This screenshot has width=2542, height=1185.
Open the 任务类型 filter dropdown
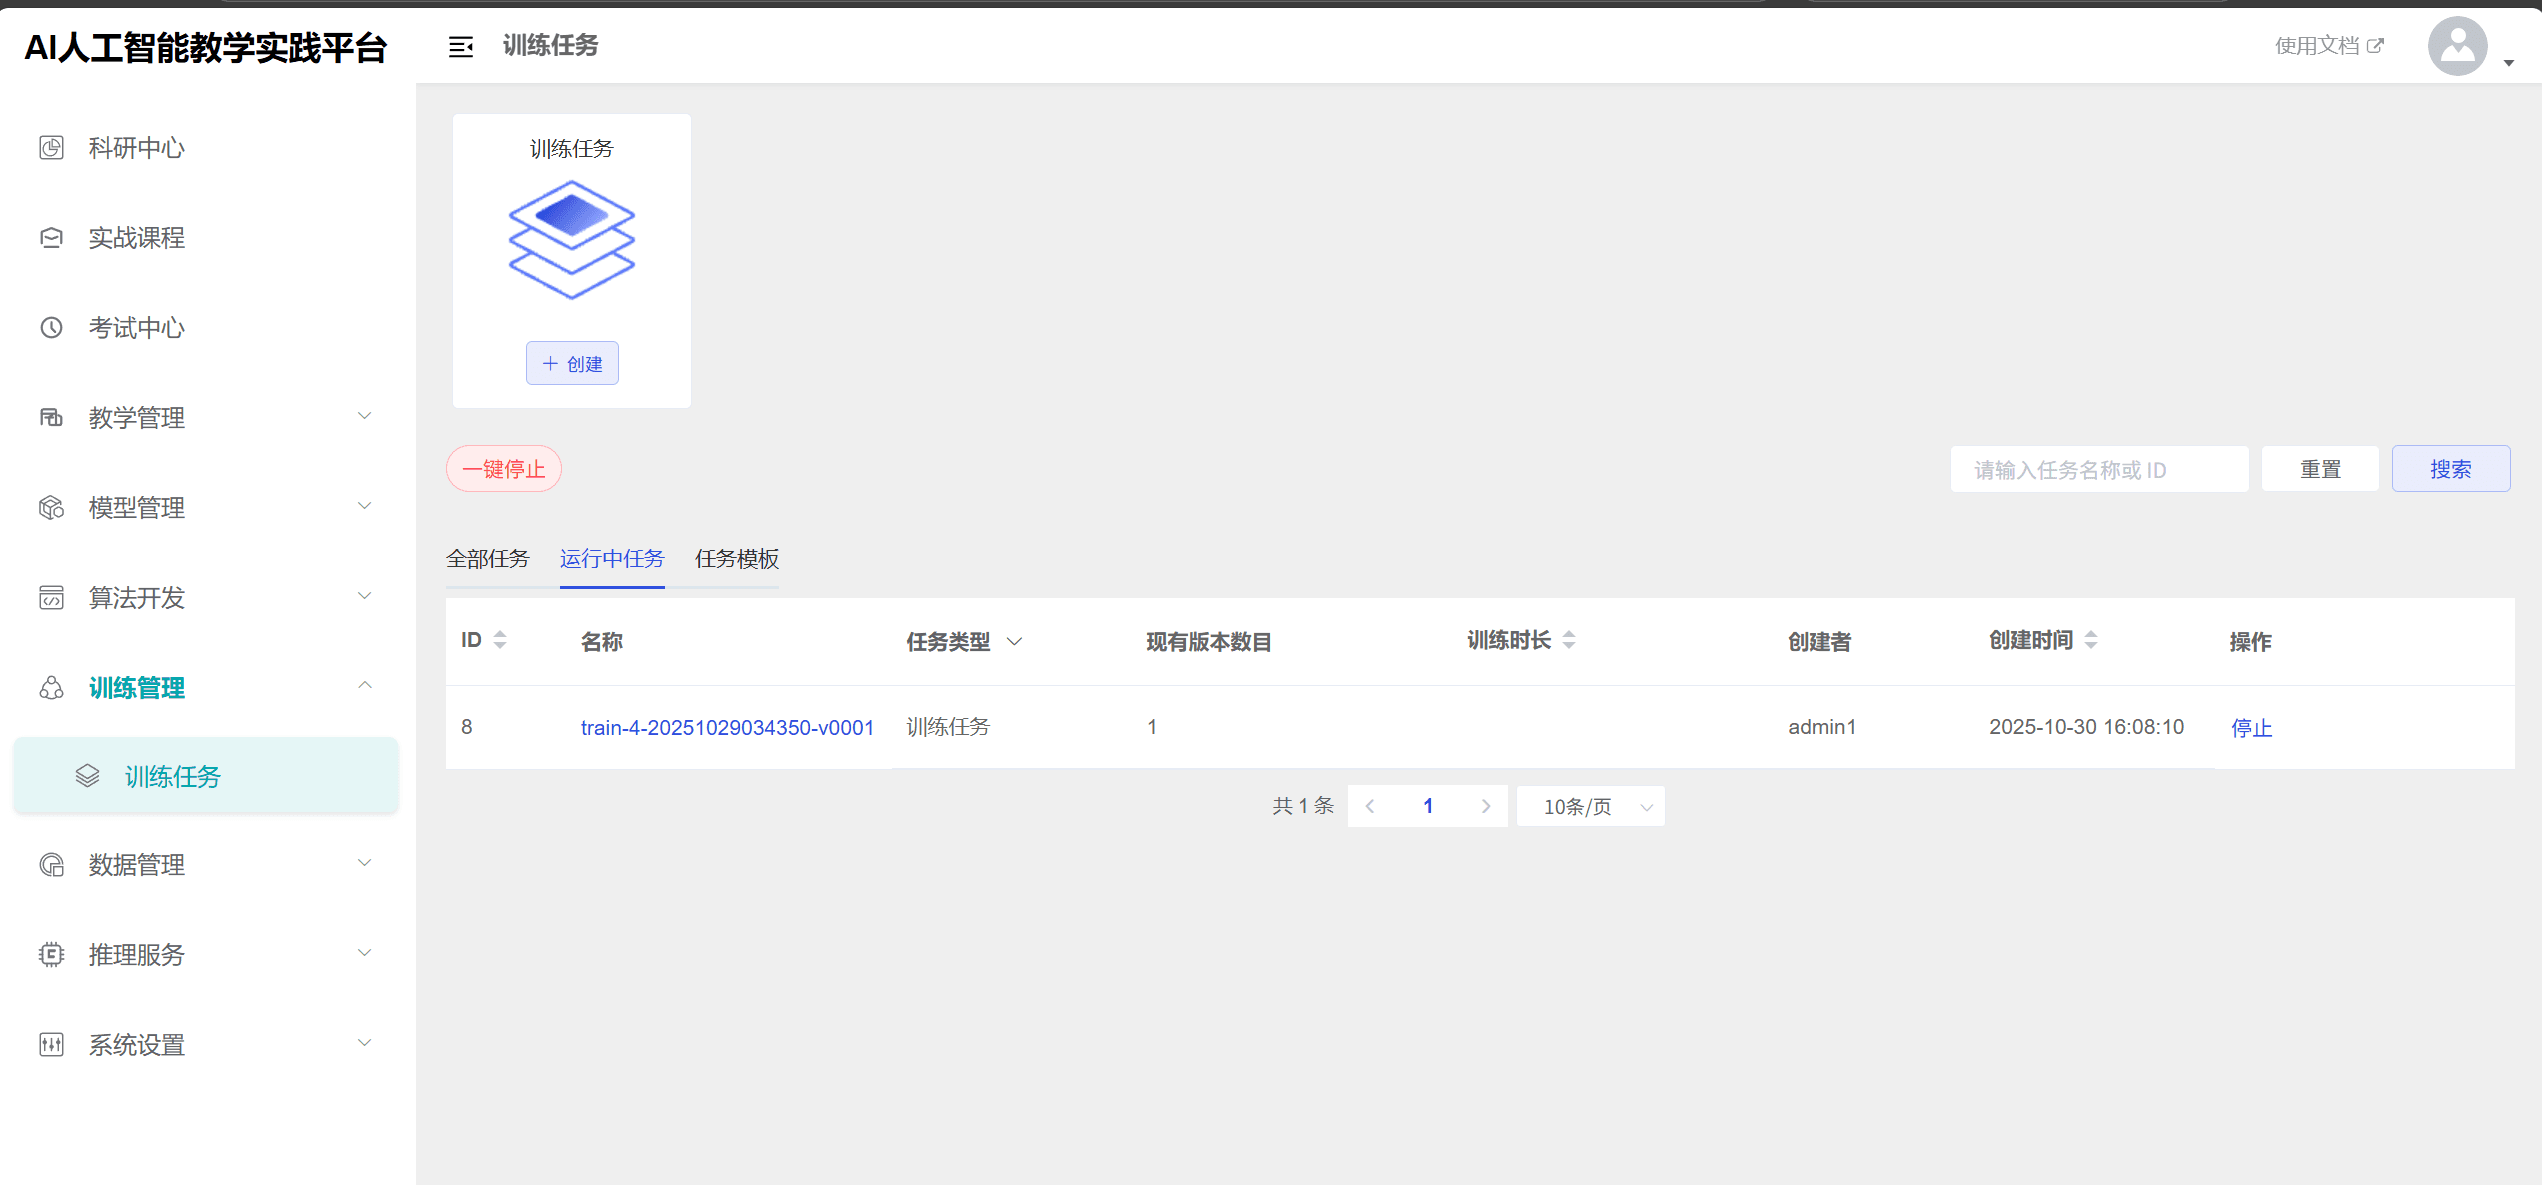1015,641
